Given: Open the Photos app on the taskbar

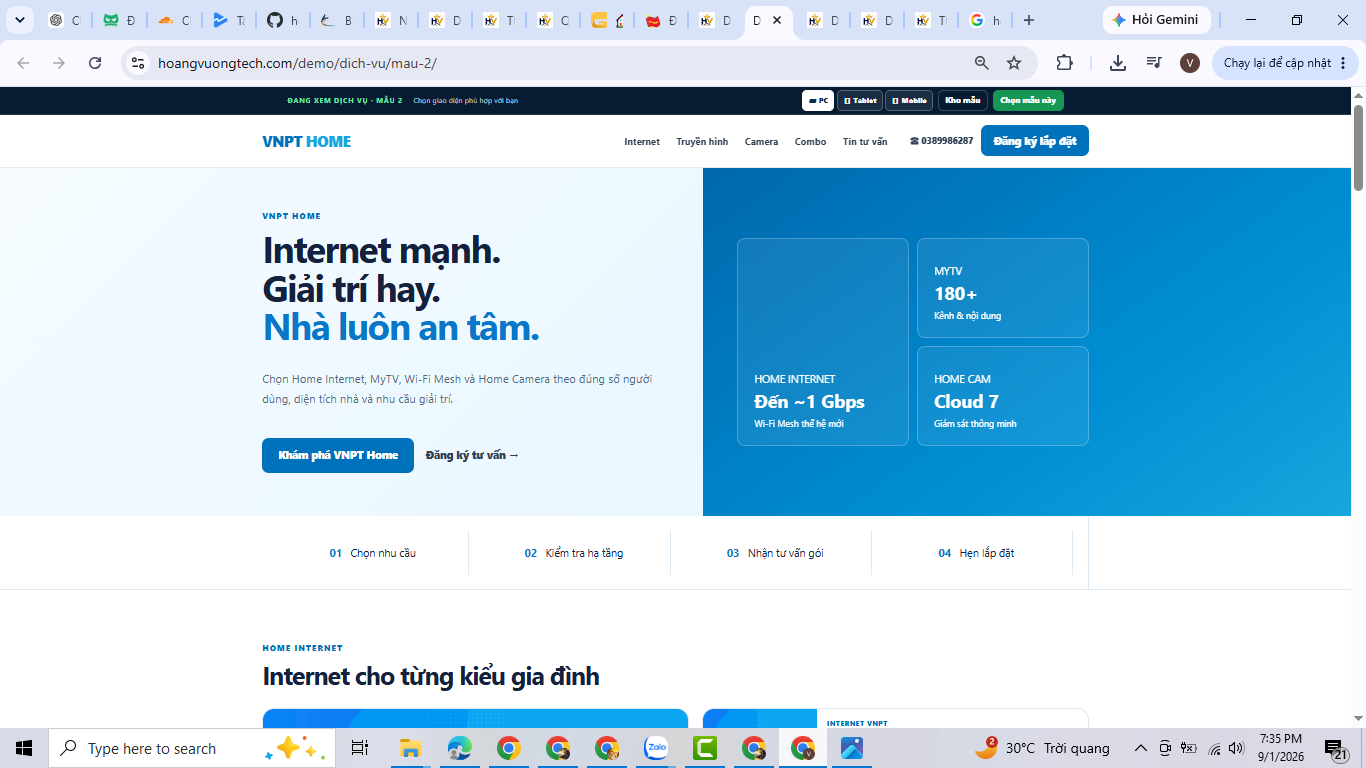Looking at the screenshot, I should click(x=852, y=748).
